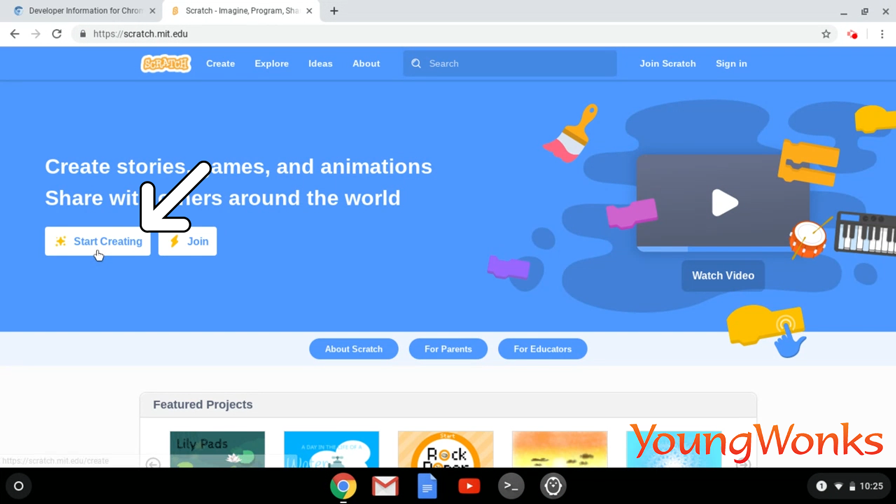Image resolution: width=896 pixels, height=504 pixels.
Task: Open the notification count indicator
Action: click(821, 486)
